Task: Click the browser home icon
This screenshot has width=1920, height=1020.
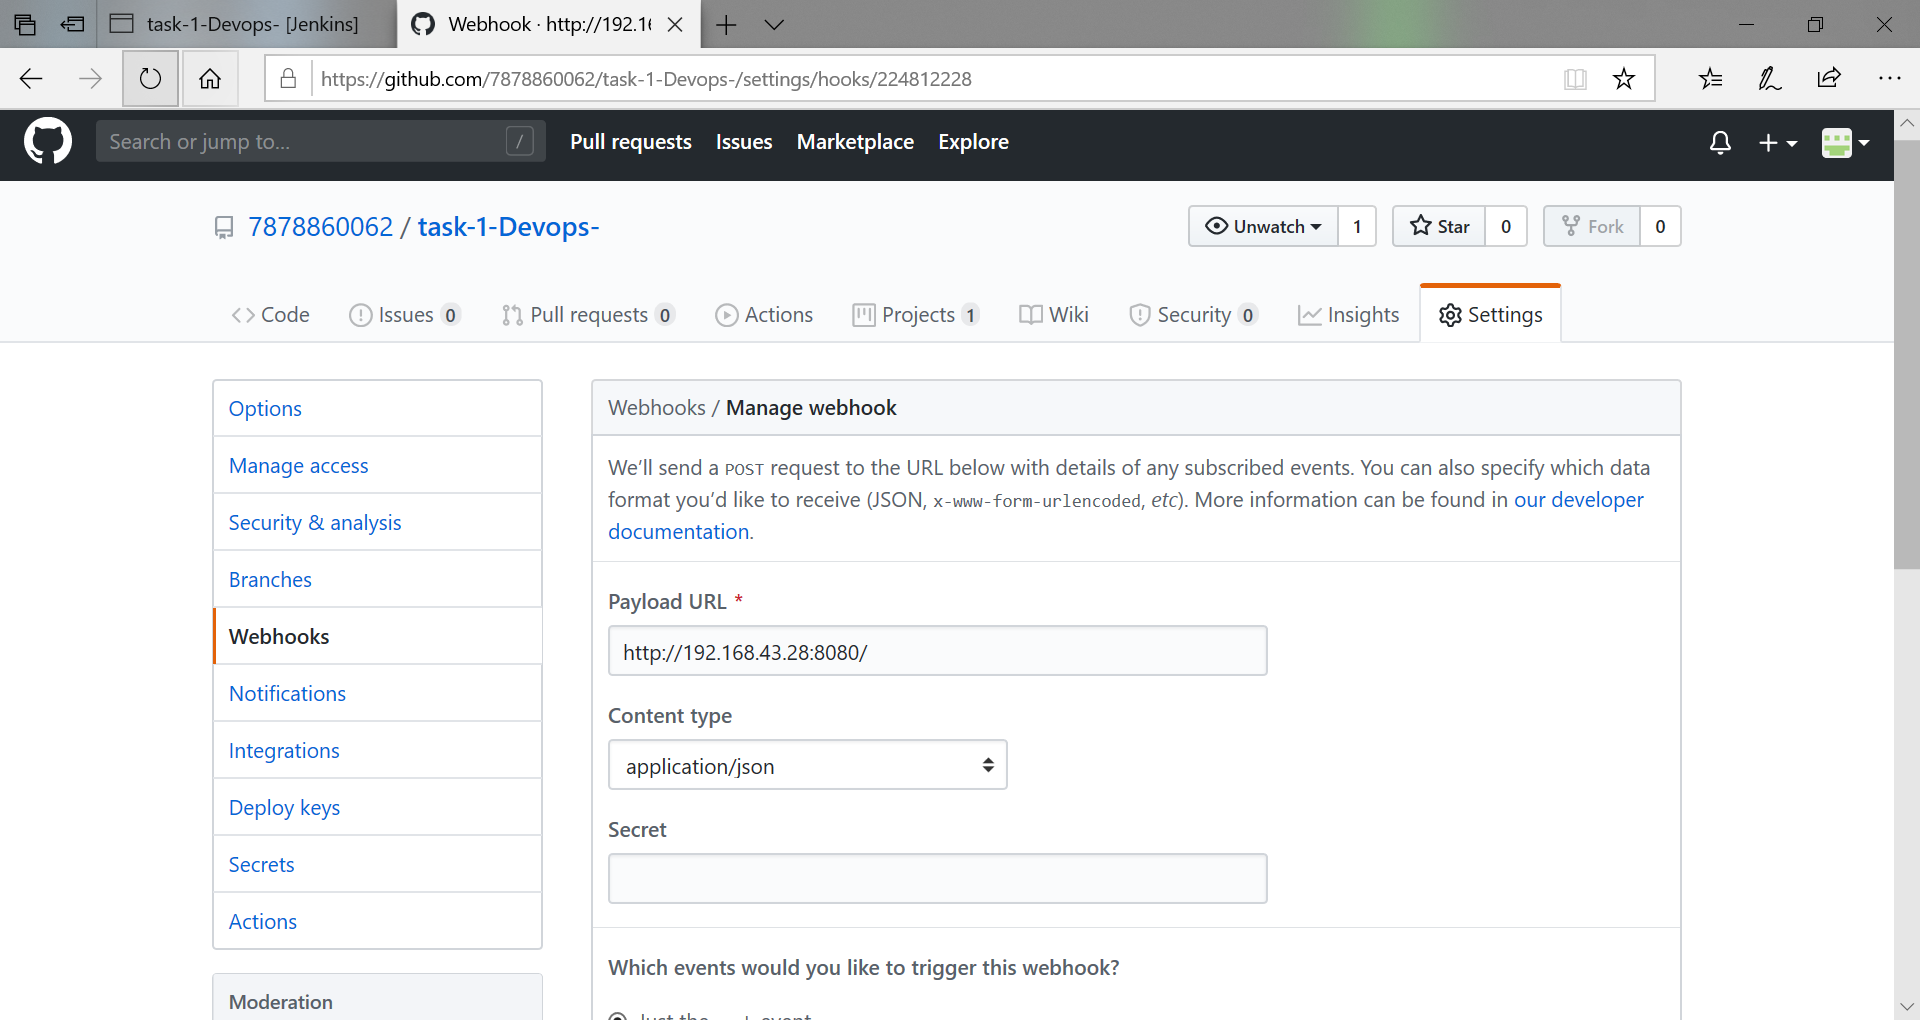Action: [x=210, y=79]
